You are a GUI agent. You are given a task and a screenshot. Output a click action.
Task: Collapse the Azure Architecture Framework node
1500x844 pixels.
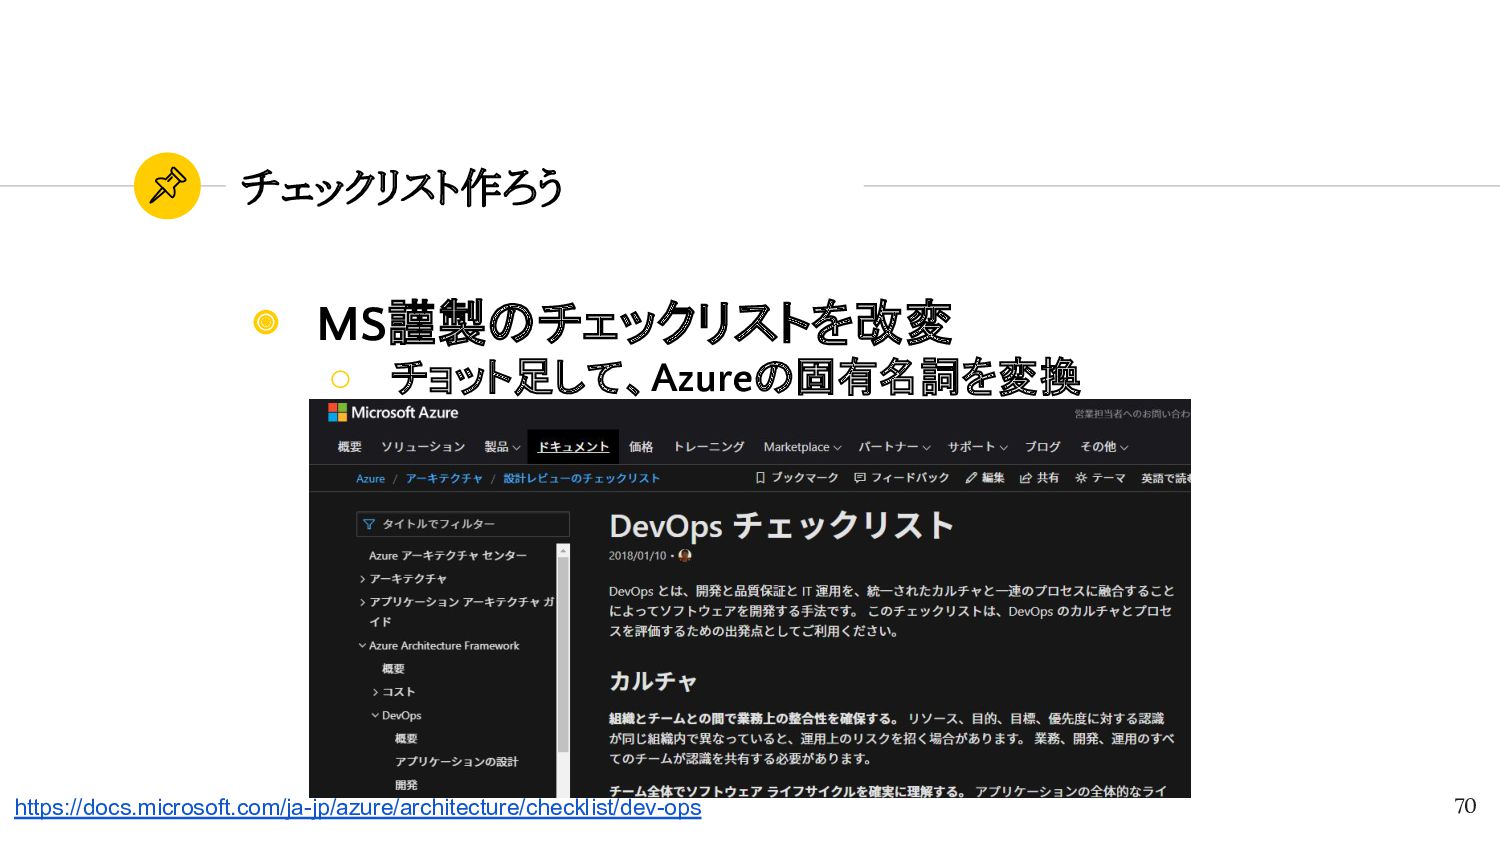click(x=362, y=646)
